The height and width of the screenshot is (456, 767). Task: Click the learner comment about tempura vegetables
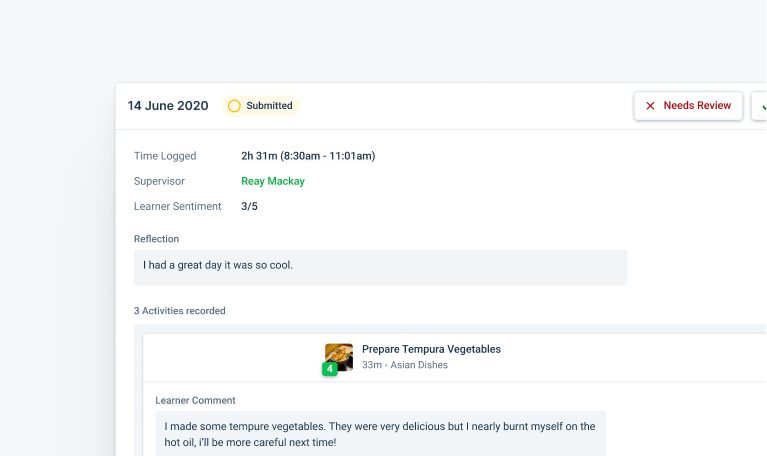pos(380,434)
